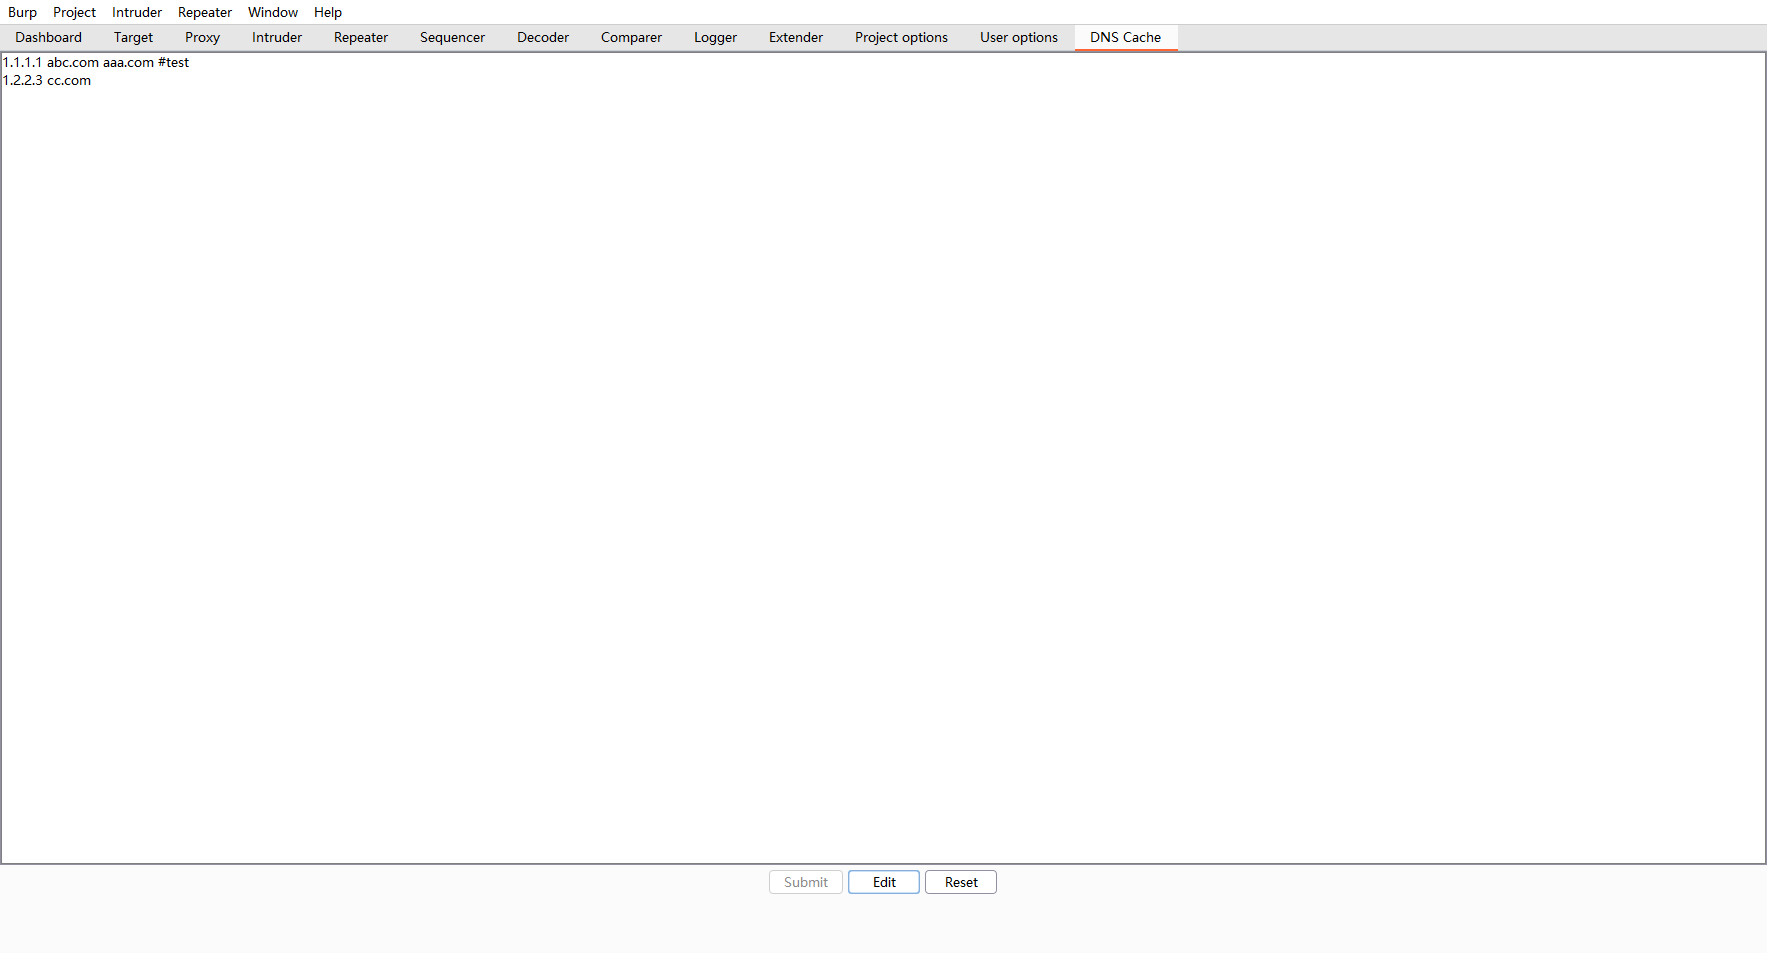This screenshot has width=1767, height=953.
Task: Open the Decoder tab
Action: (x=542, y=37)
